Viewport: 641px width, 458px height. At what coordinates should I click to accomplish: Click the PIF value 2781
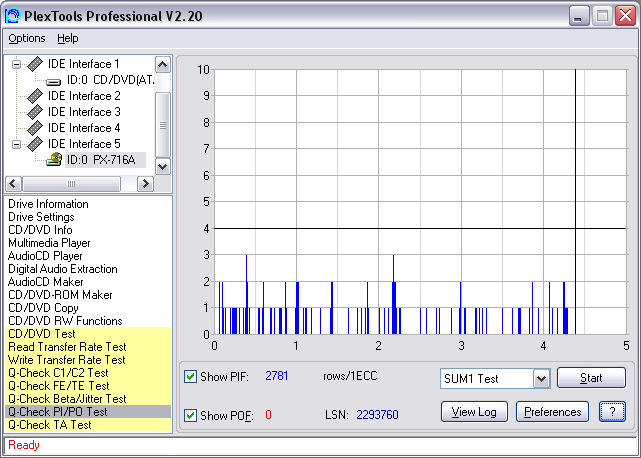[x=277, y=376]
